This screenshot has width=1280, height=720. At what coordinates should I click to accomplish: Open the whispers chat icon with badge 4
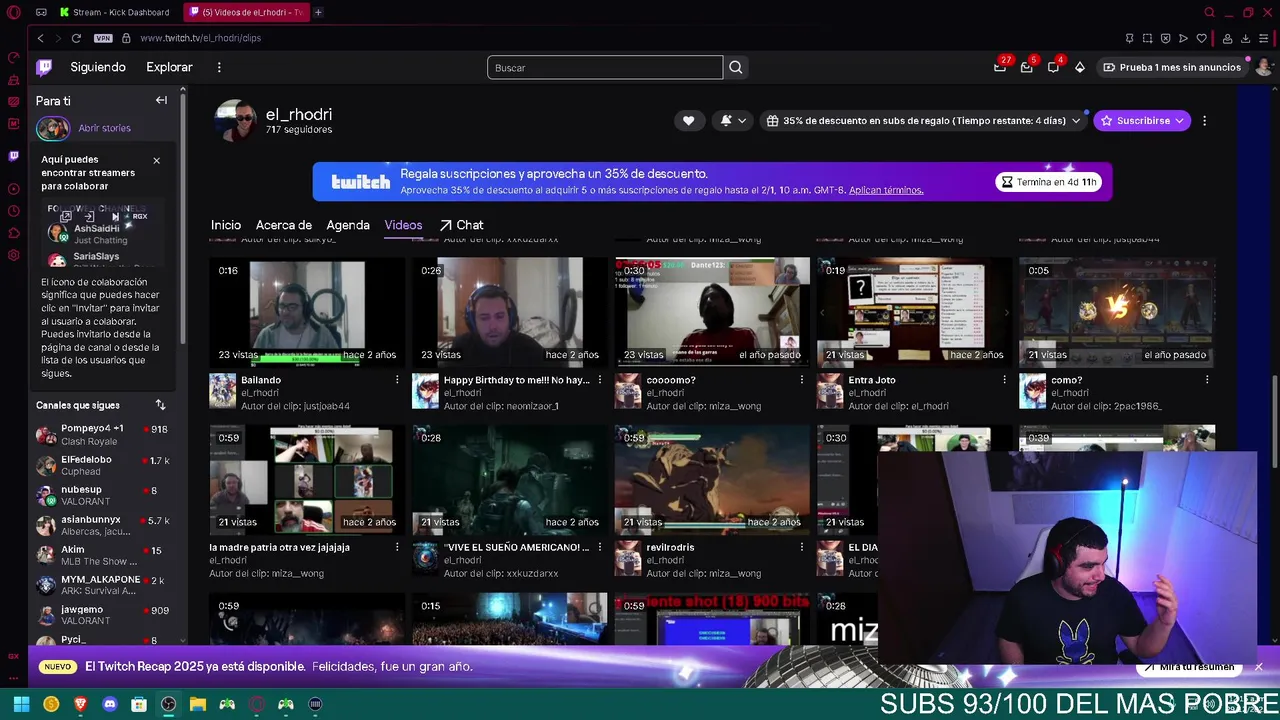click(1053, 67)
